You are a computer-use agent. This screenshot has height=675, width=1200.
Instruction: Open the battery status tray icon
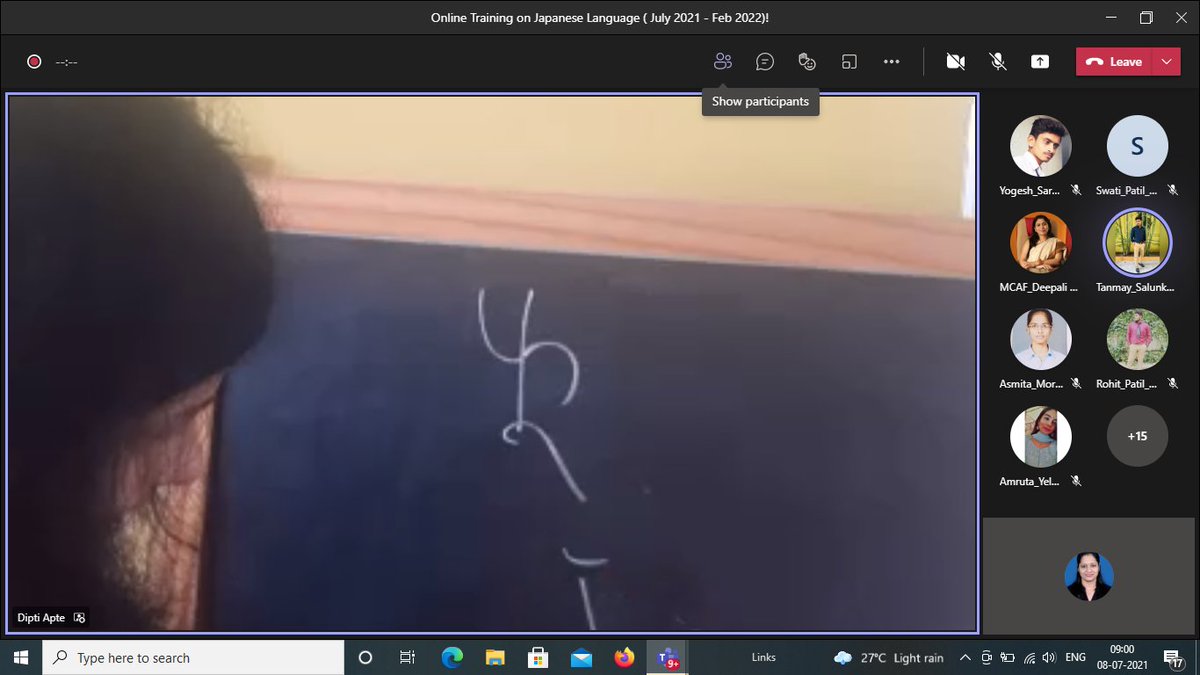click(x=1008, y=657)
